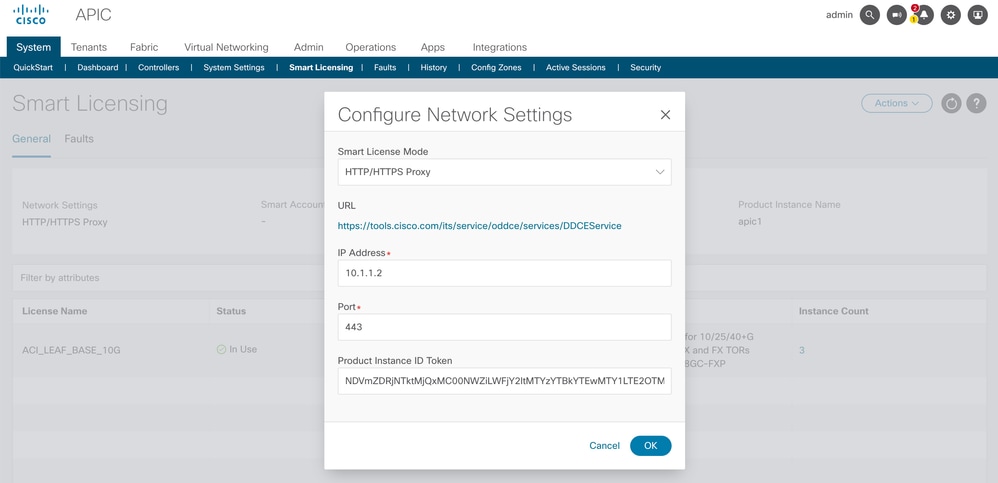Click the In Use status text
Screen dimensions: 998x483
pyautogui.click(x=243, y=349)
